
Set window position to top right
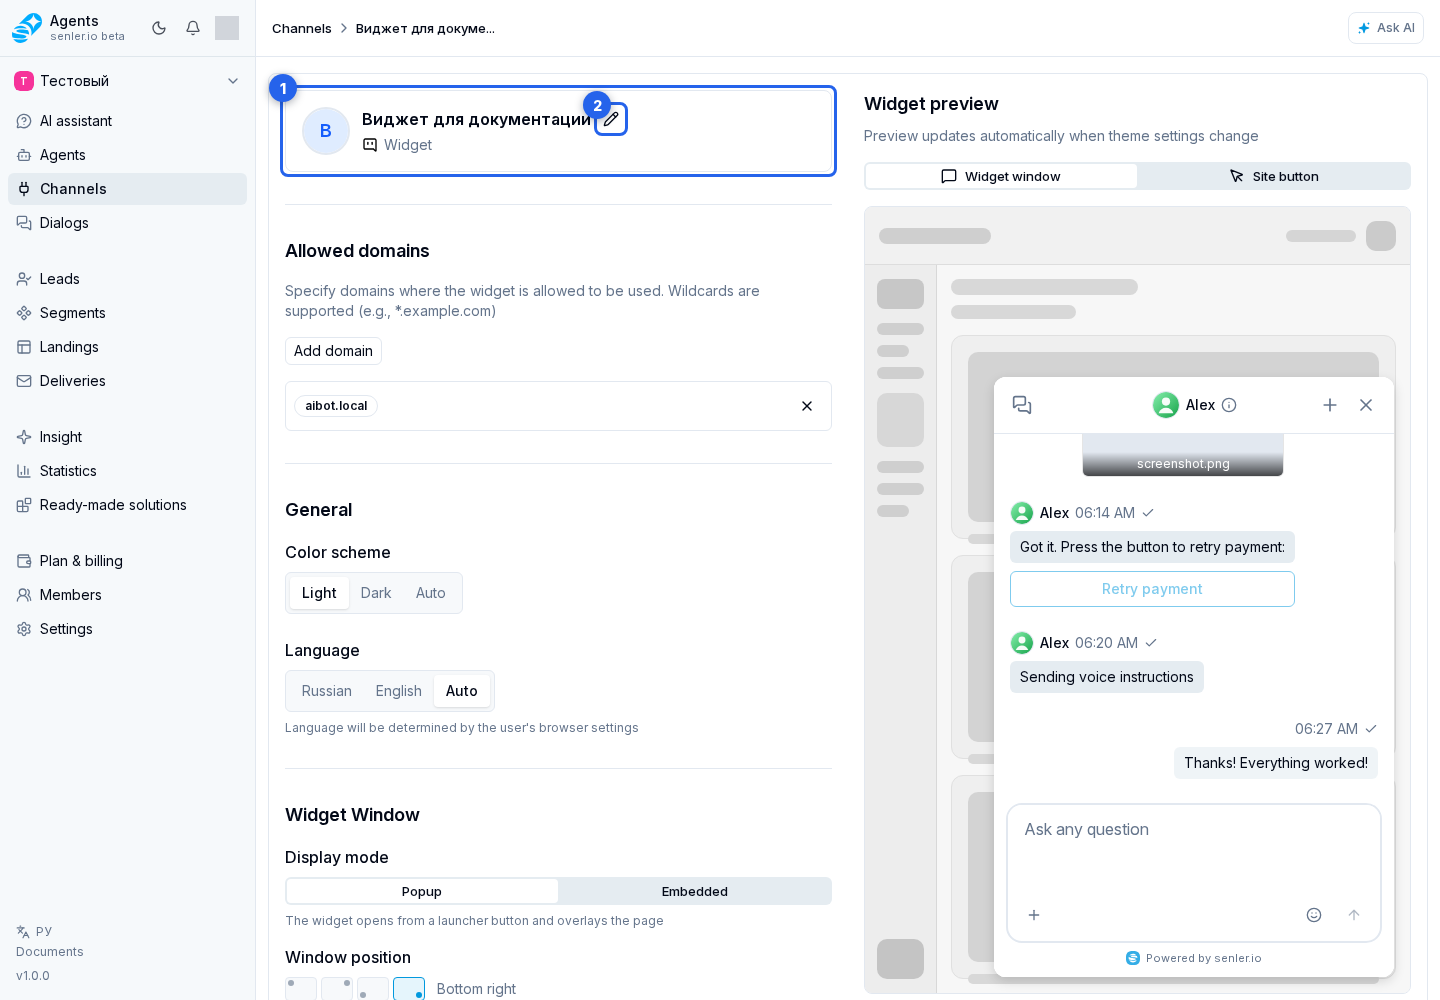tap(337, 989)
